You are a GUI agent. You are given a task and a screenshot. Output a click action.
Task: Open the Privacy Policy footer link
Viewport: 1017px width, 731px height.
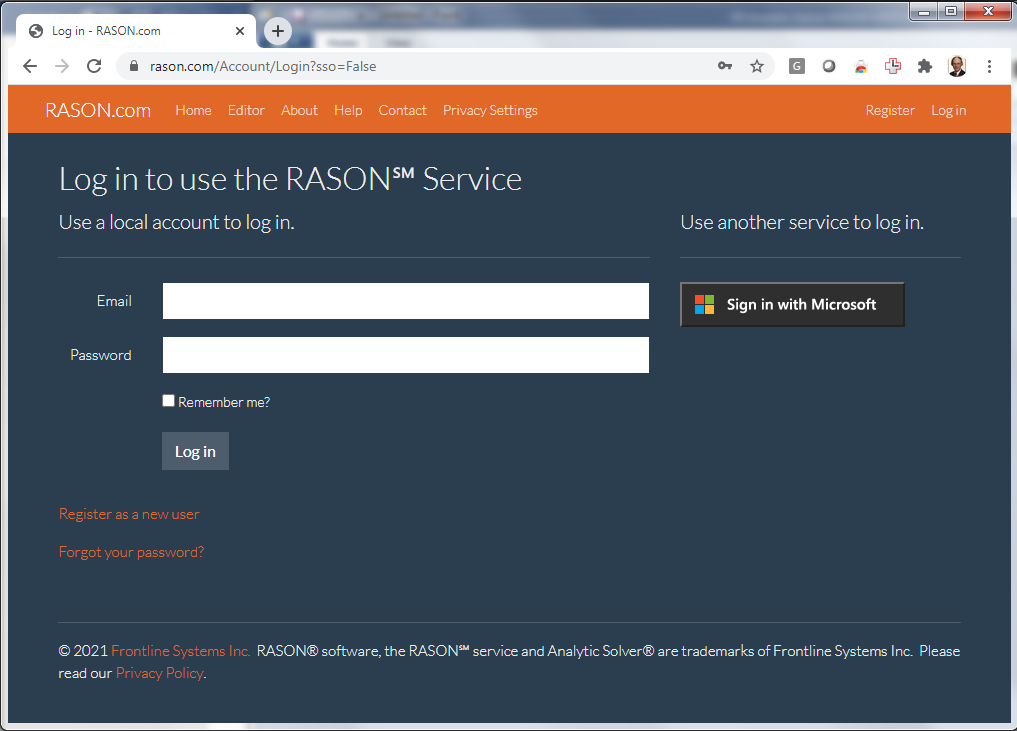point(160,673)
